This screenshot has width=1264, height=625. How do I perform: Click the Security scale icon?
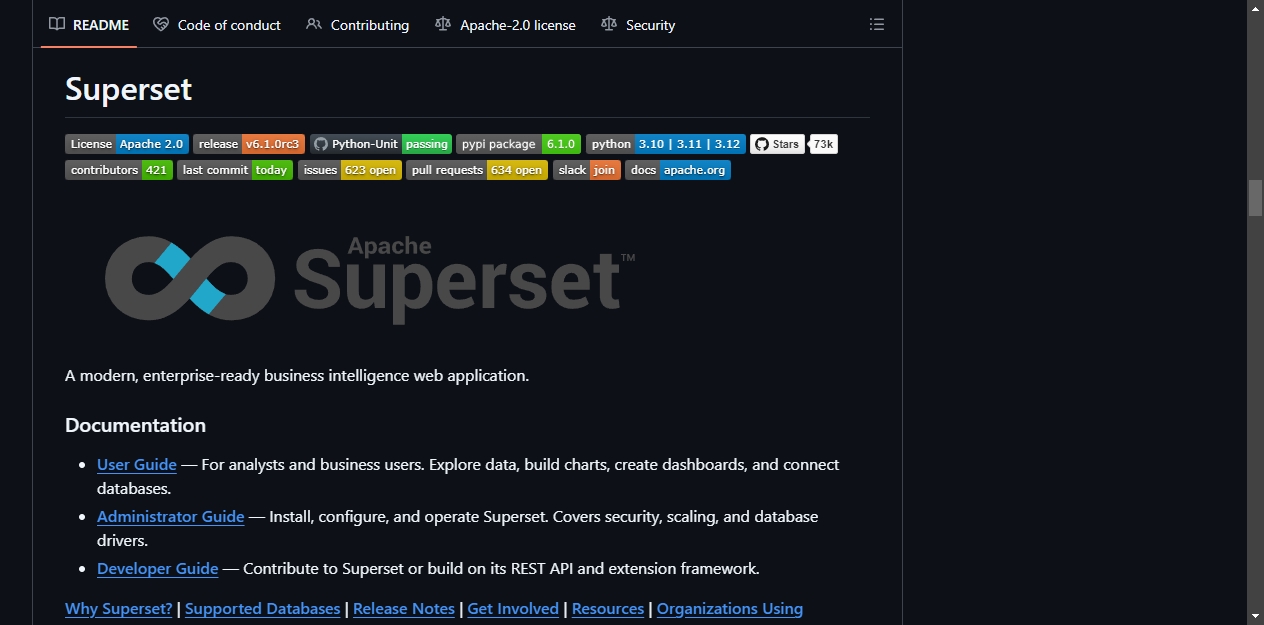click(609, 25)
